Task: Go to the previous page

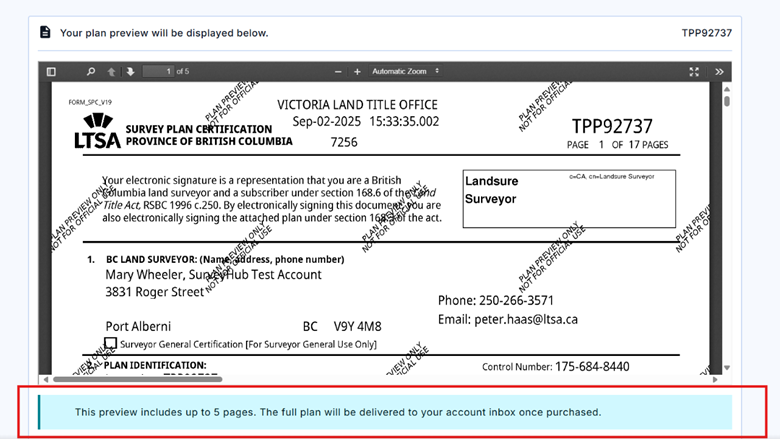Action: click(110, 72)
